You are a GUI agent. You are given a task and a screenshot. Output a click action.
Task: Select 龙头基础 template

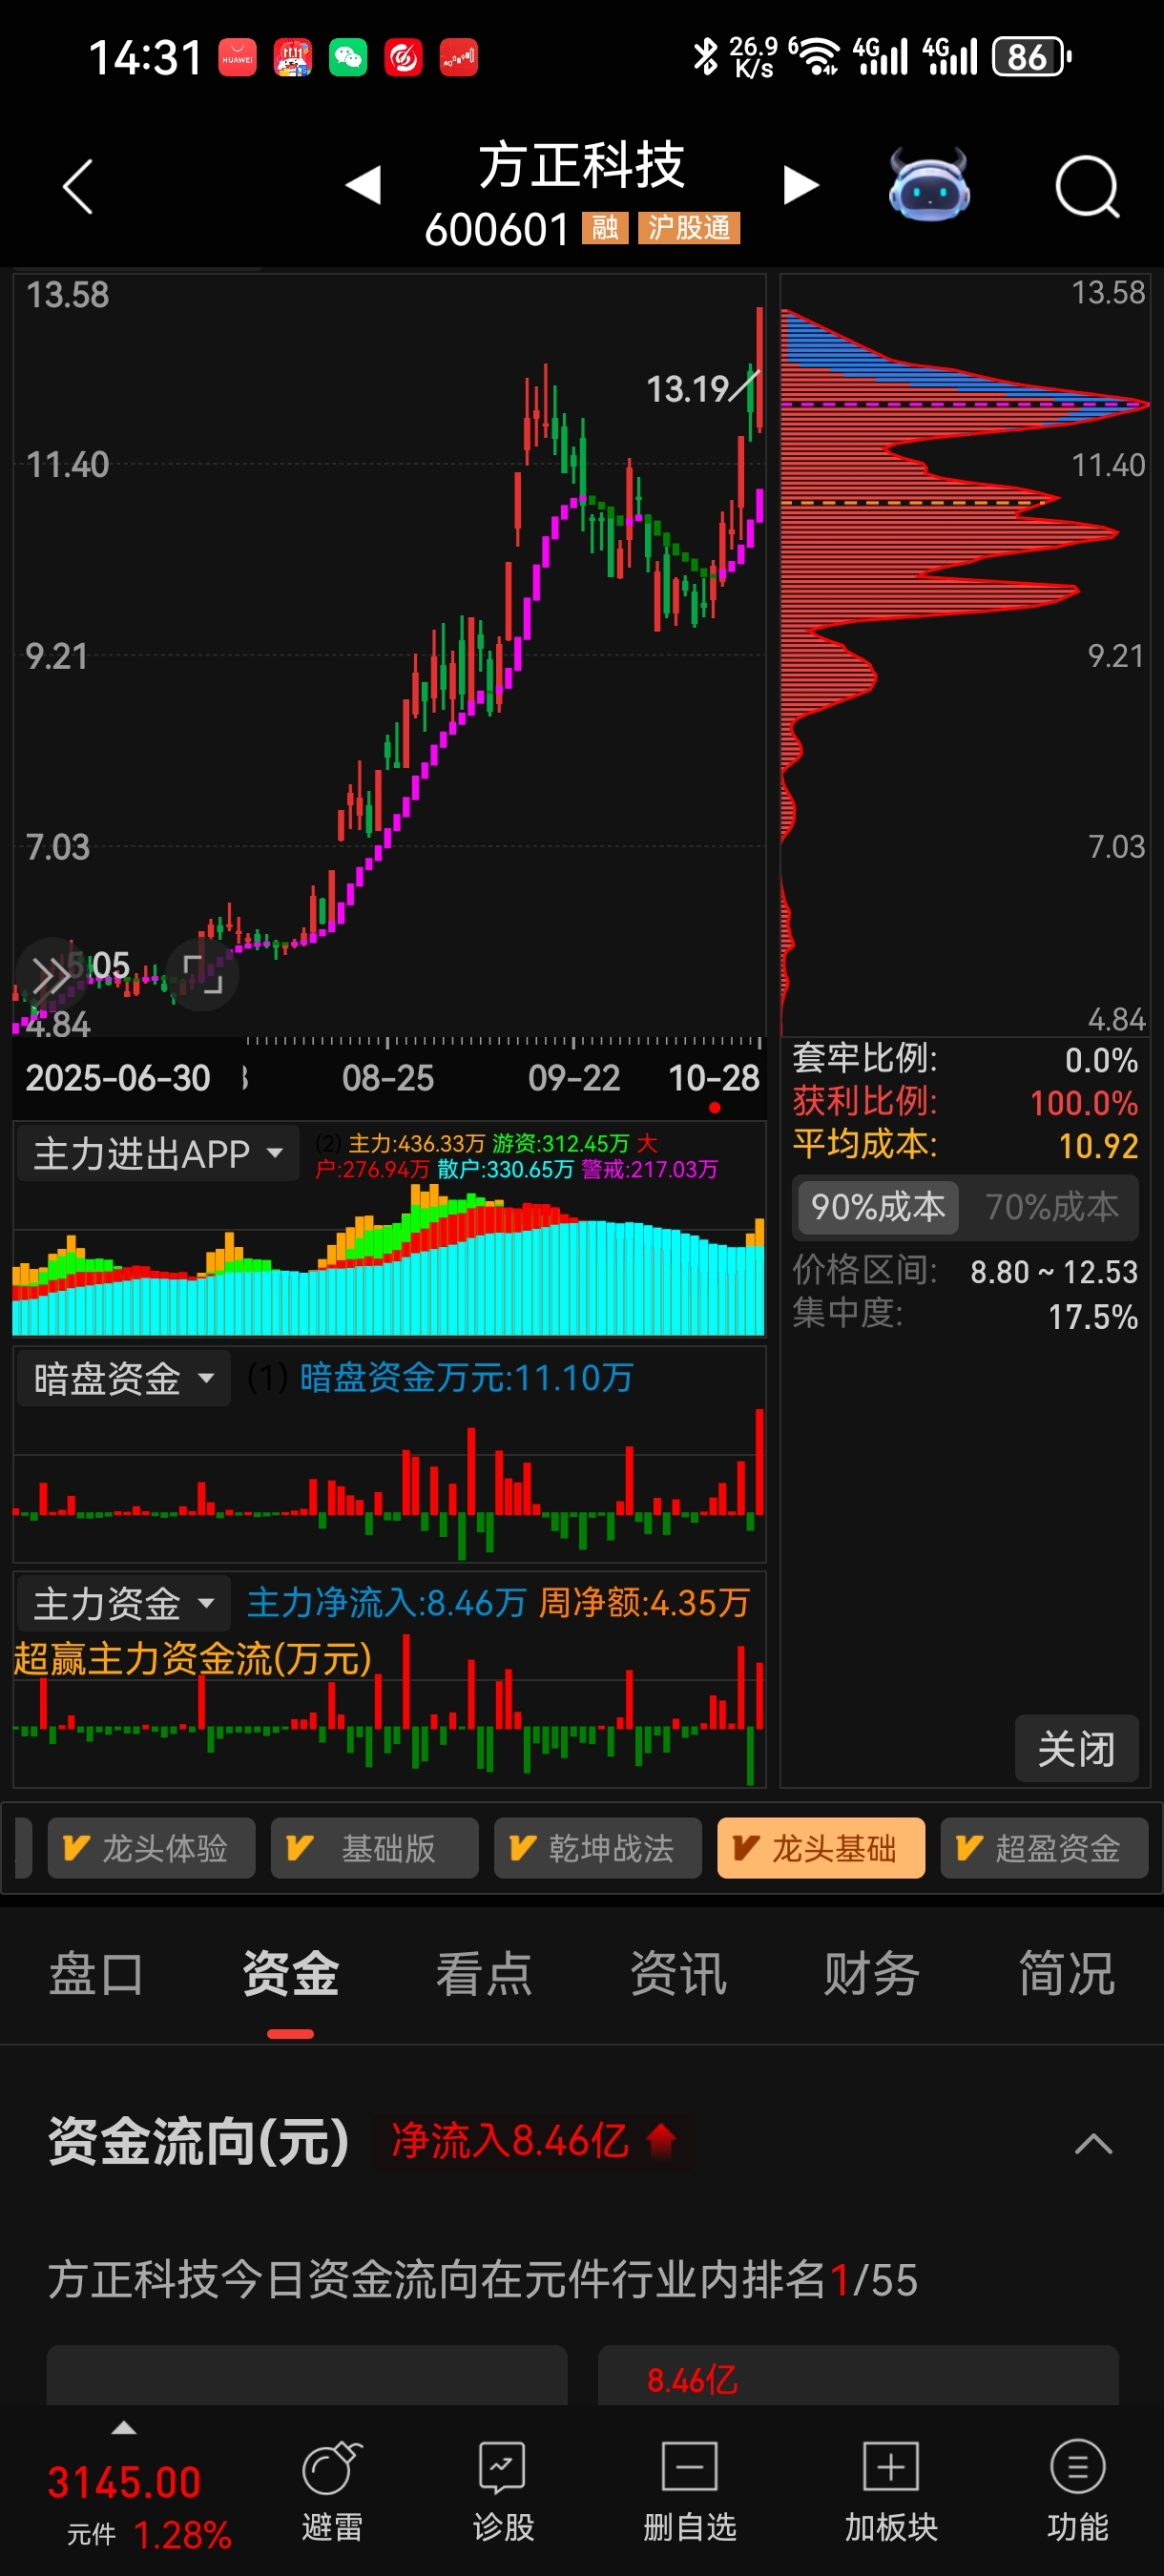coord(821,1848)
